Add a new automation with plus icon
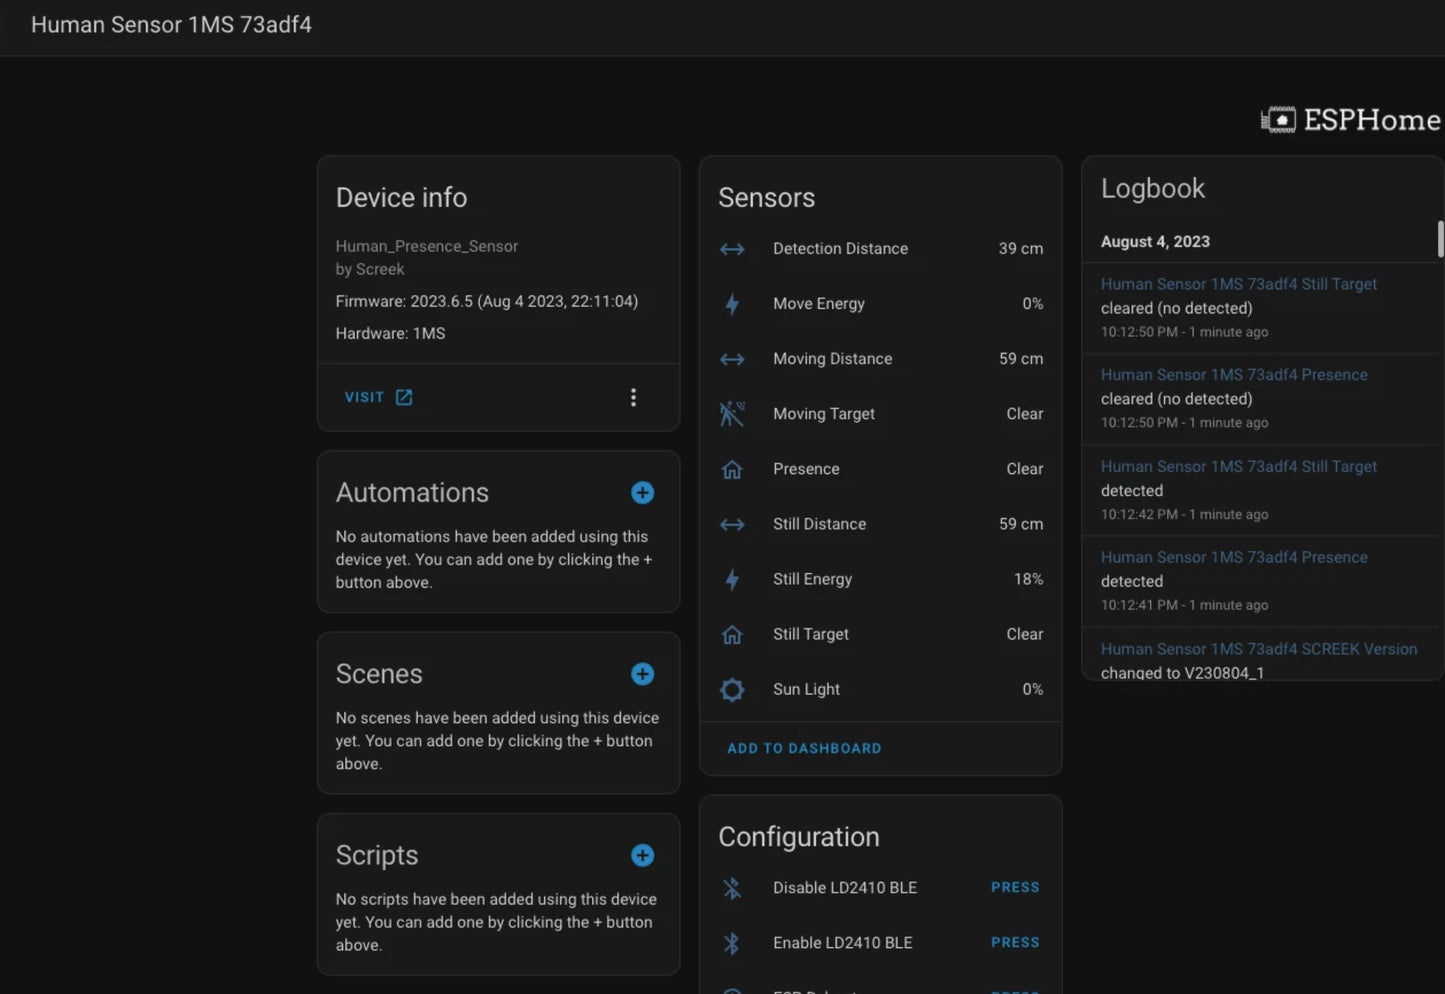This screenshot has height=994, width=1445. (x=642, y=493)
